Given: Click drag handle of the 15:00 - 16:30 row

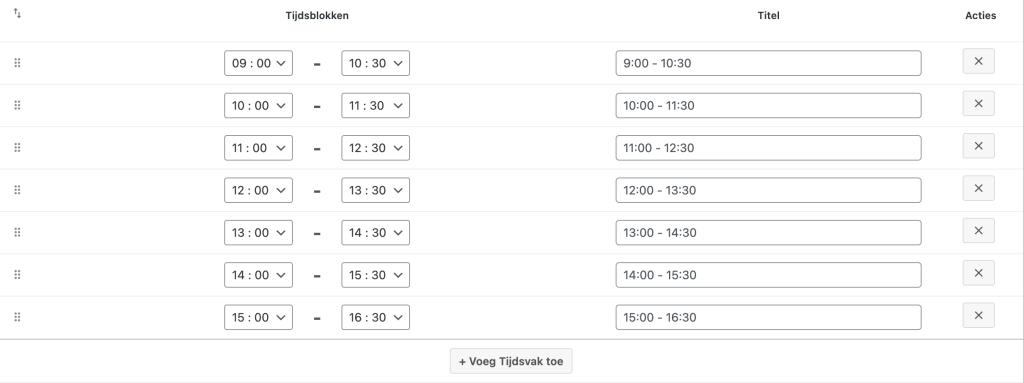Looking at the screenshot, I should 18,317.
